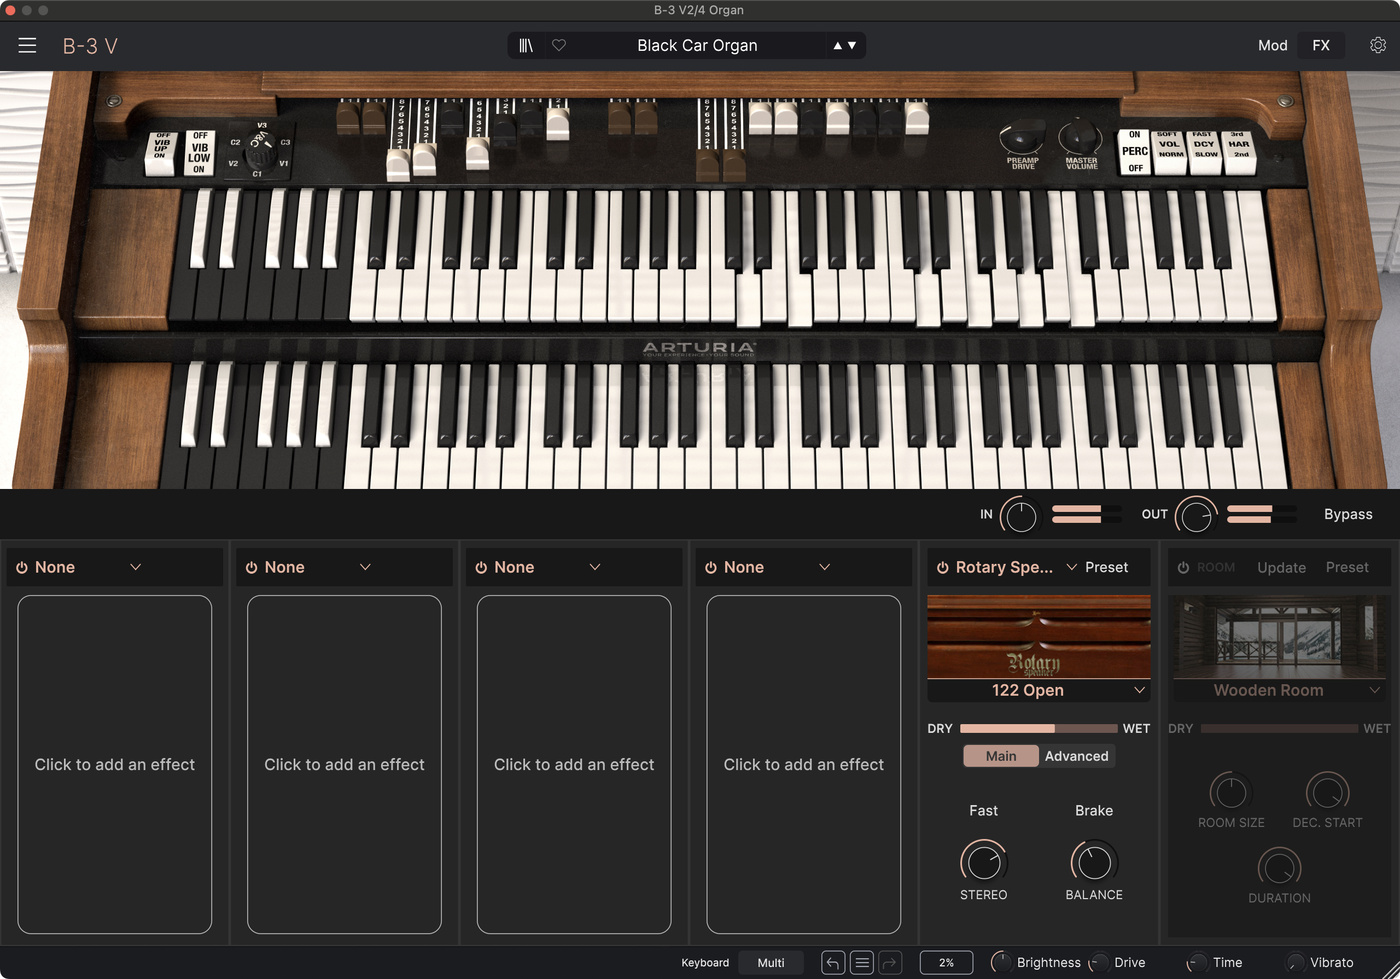The height and width of the screenshot is (979, 1400).
Task: Click the Vibrato macro knob
Action: pyautogui.click(x=1294, y=963)
